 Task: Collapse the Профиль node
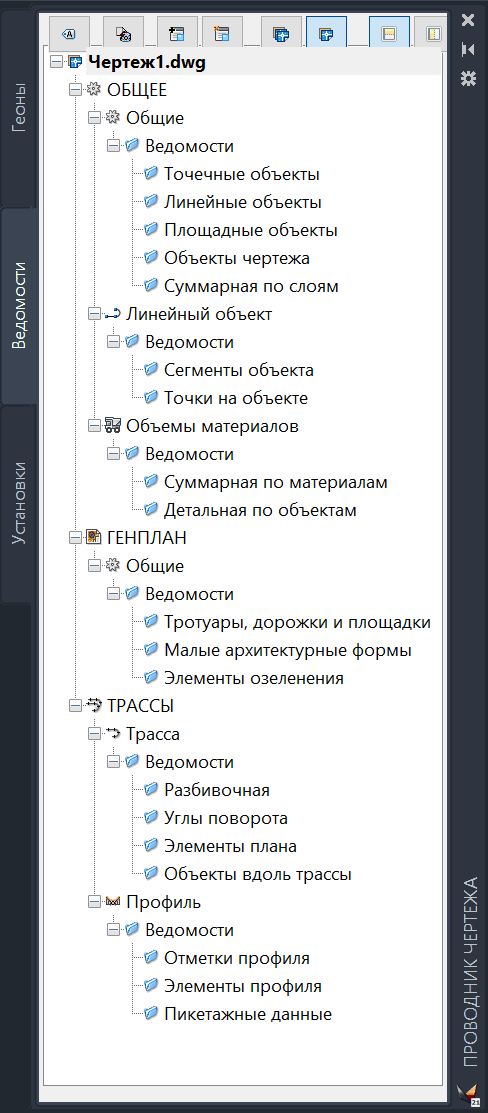(x=94, y=903)
